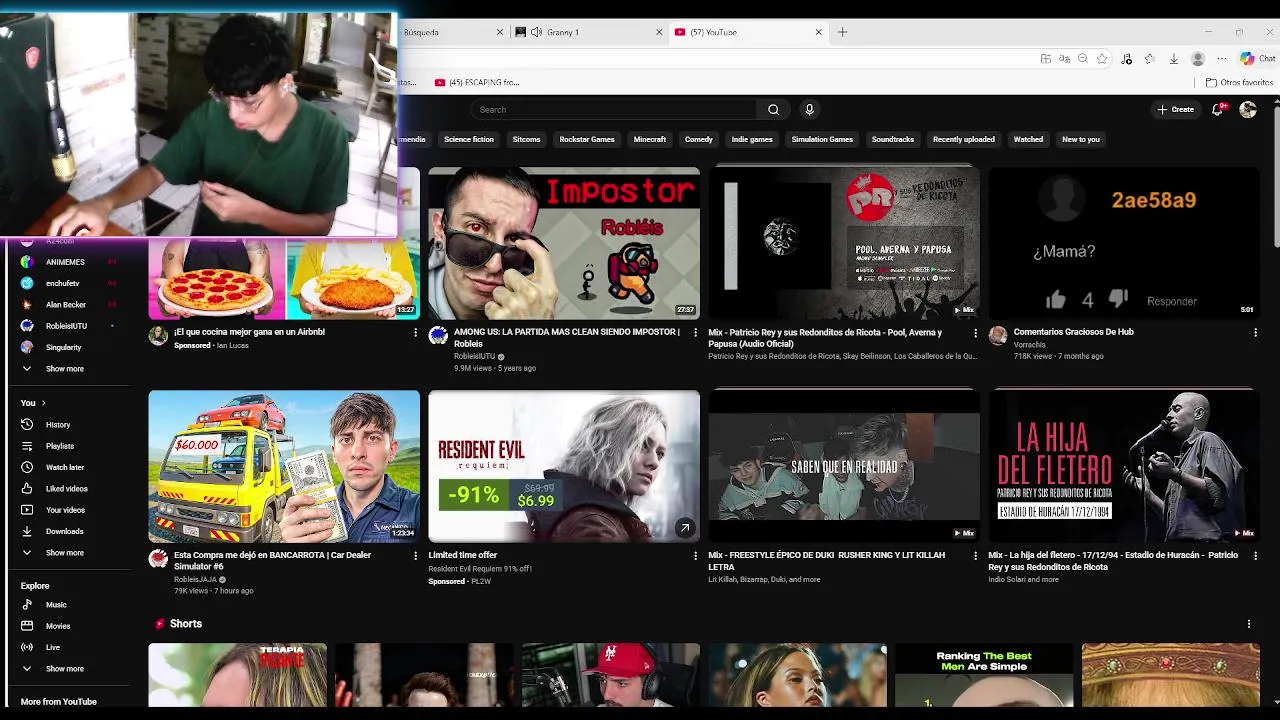Expand Show more under Explore section

66,669
